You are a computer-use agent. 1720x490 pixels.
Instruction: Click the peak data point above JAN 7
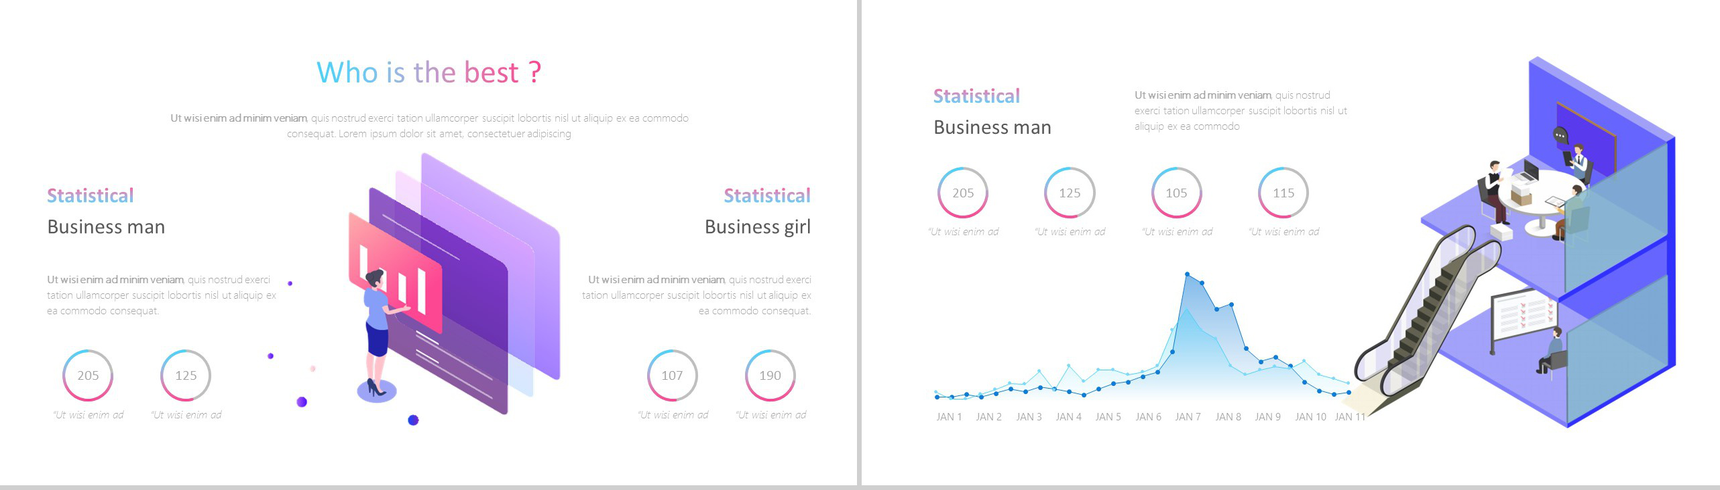(1187, 274)
